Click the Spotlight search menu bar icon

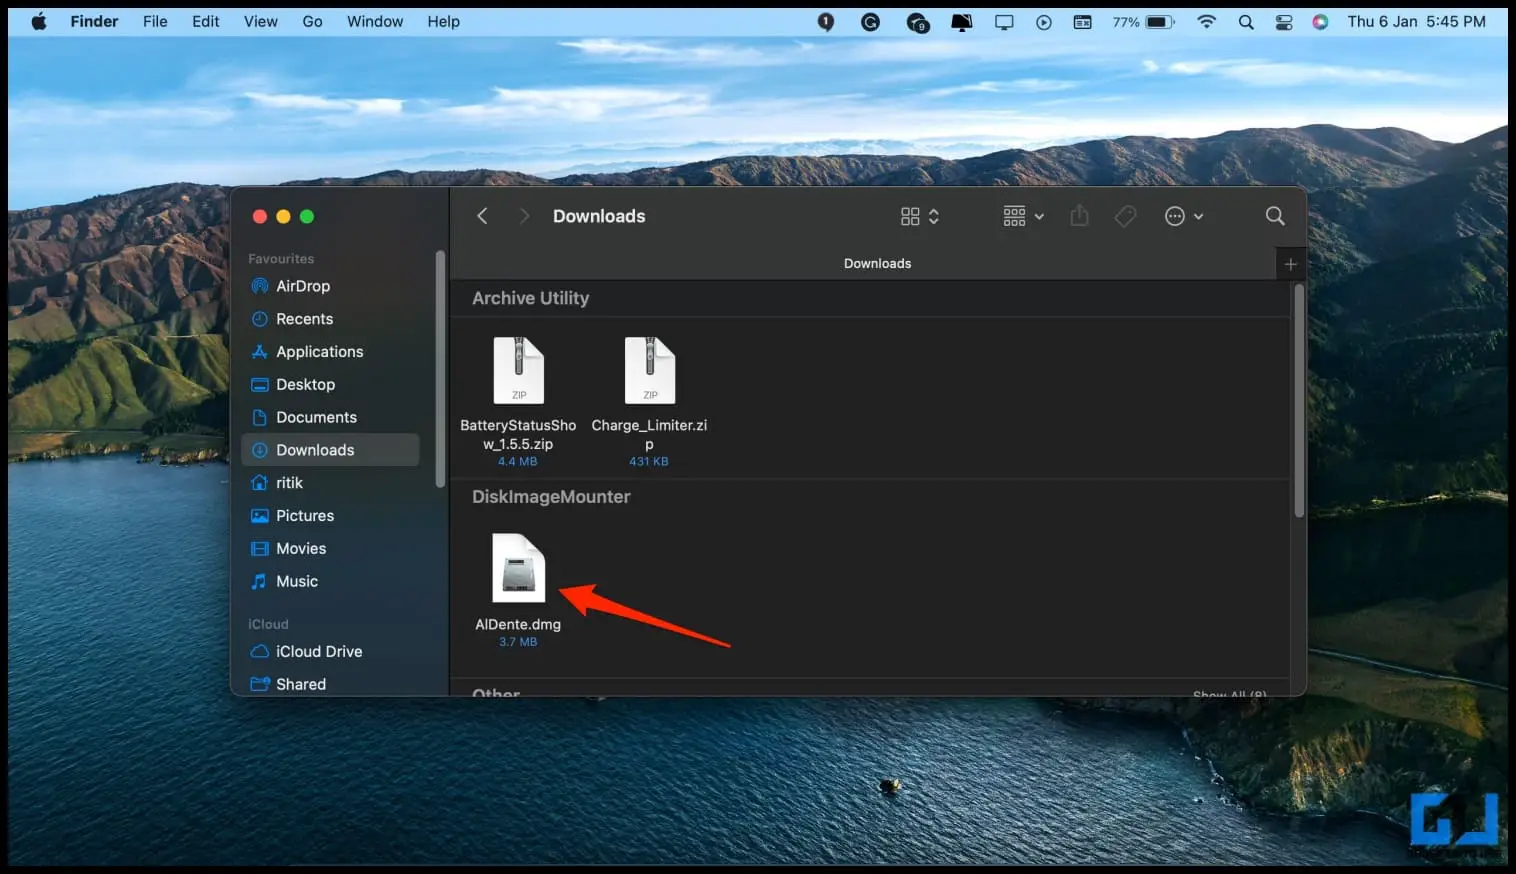1246,22
